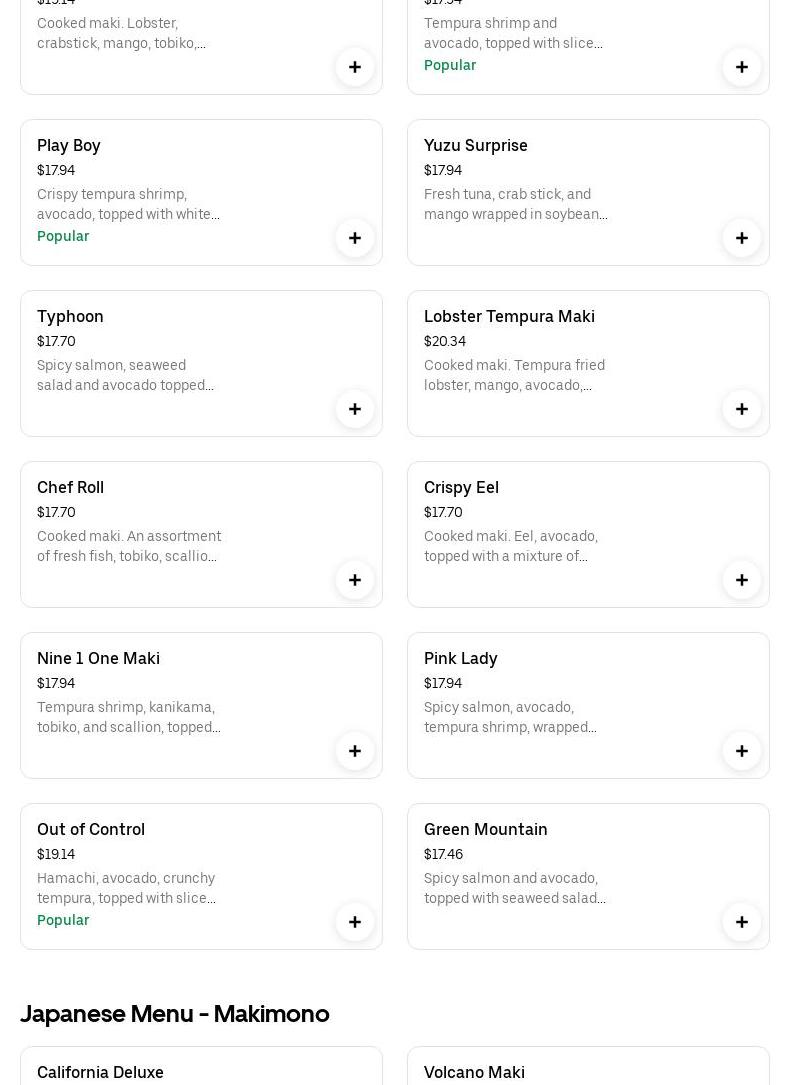
Task: Select the Crispy Eel item name
Action: [461, 487]
